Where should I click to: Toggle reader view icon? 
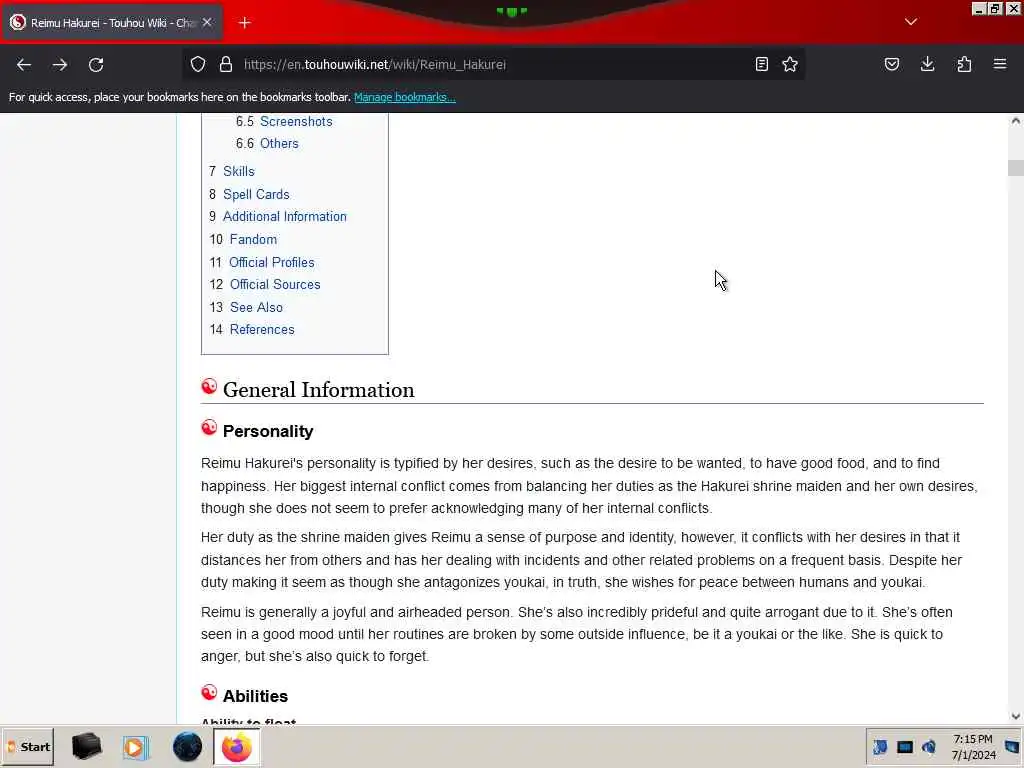tap(761, 64)
